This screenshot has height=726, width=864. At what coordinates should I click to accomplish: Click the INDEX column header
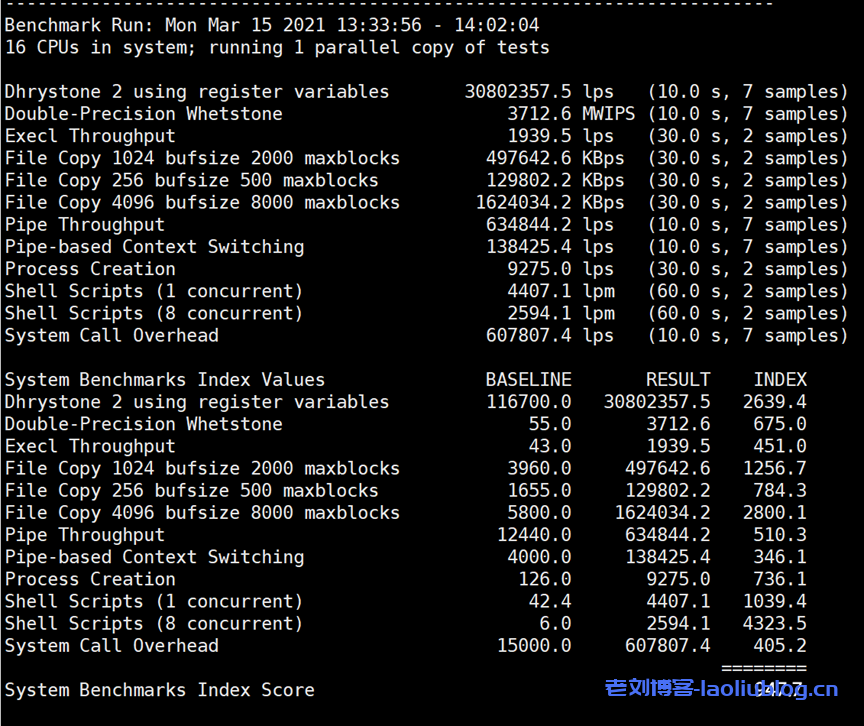pos(779,380)
